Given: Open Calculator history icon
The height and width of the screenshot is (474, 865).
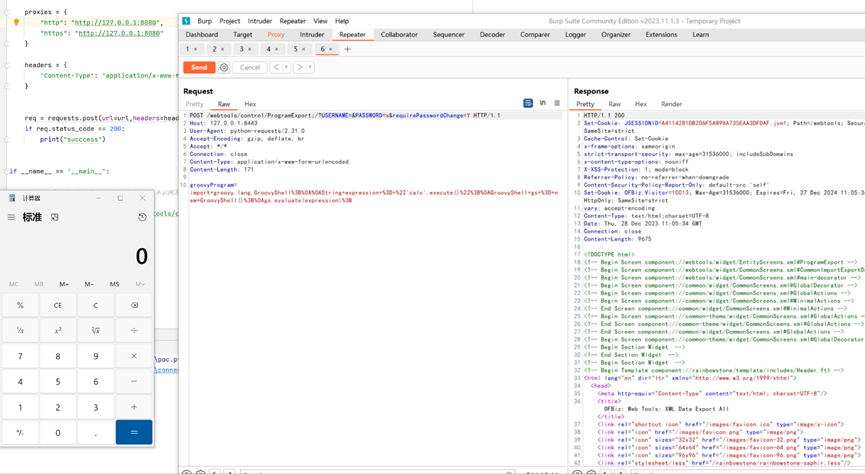Looking at the screenshot, I should (x=142, y=217).
